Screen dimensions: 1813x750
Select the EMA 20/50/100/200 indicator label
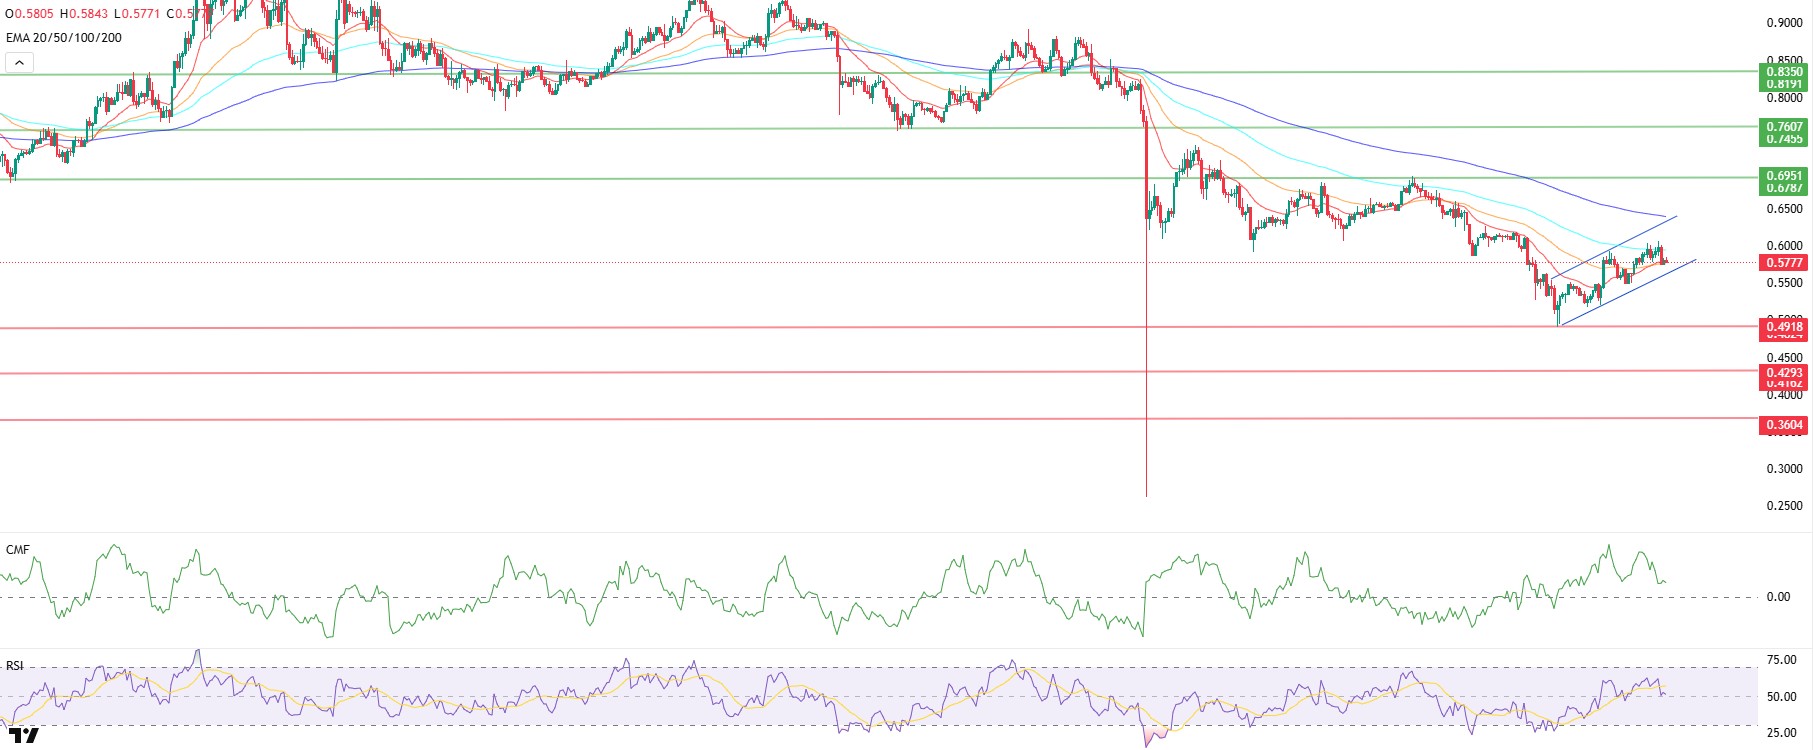pyautogui.click(x=64, y=38)
